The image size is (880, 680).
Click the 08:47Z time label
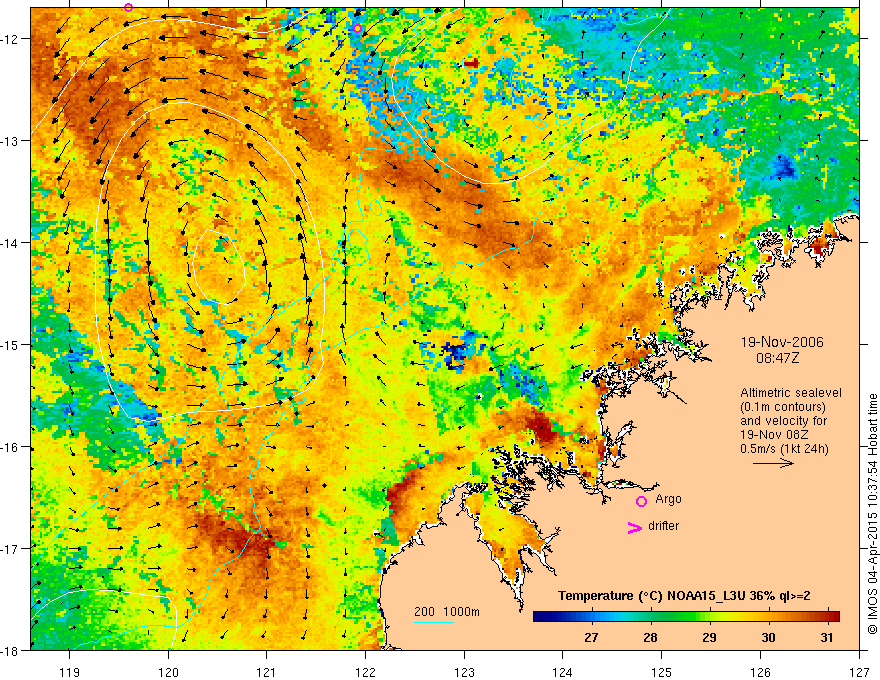tap(777, 357)
